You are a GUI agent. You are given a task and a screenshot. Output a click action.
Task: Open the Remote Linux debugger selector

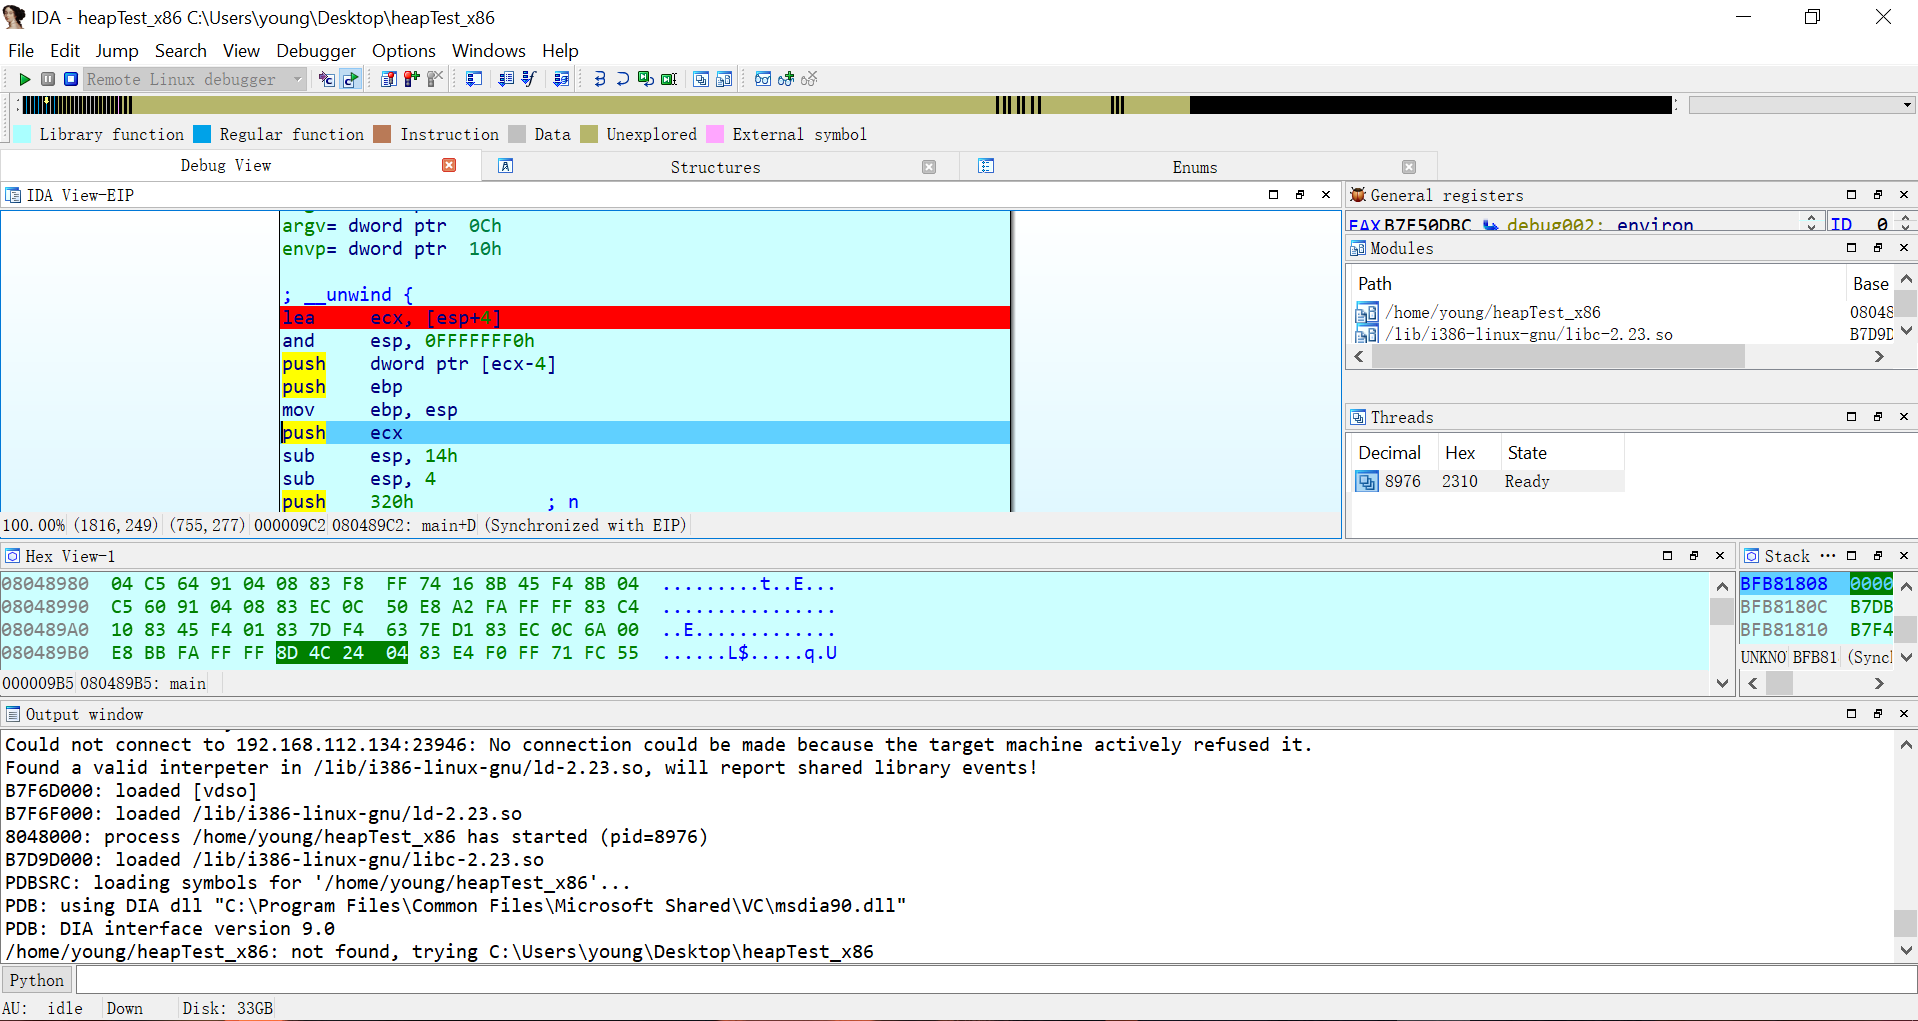pyautogui.click(x=295, y=79)
